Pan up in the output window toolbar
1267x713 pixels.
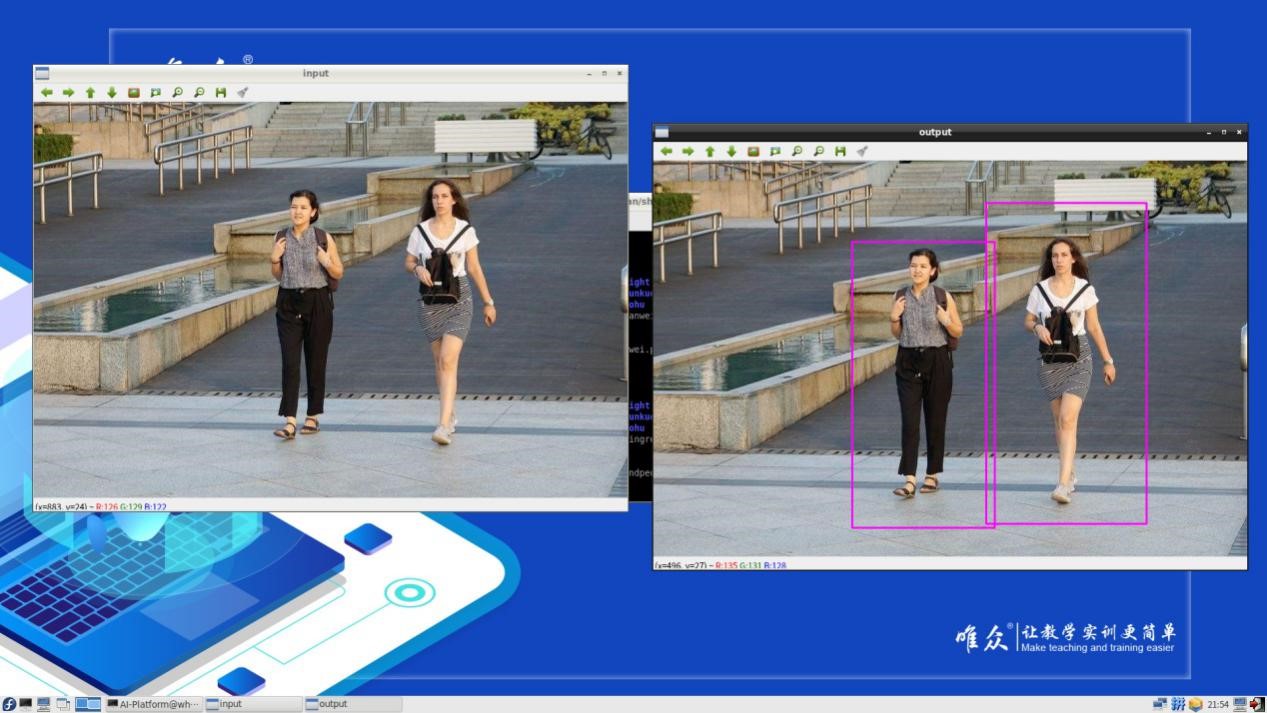(710, 151)
